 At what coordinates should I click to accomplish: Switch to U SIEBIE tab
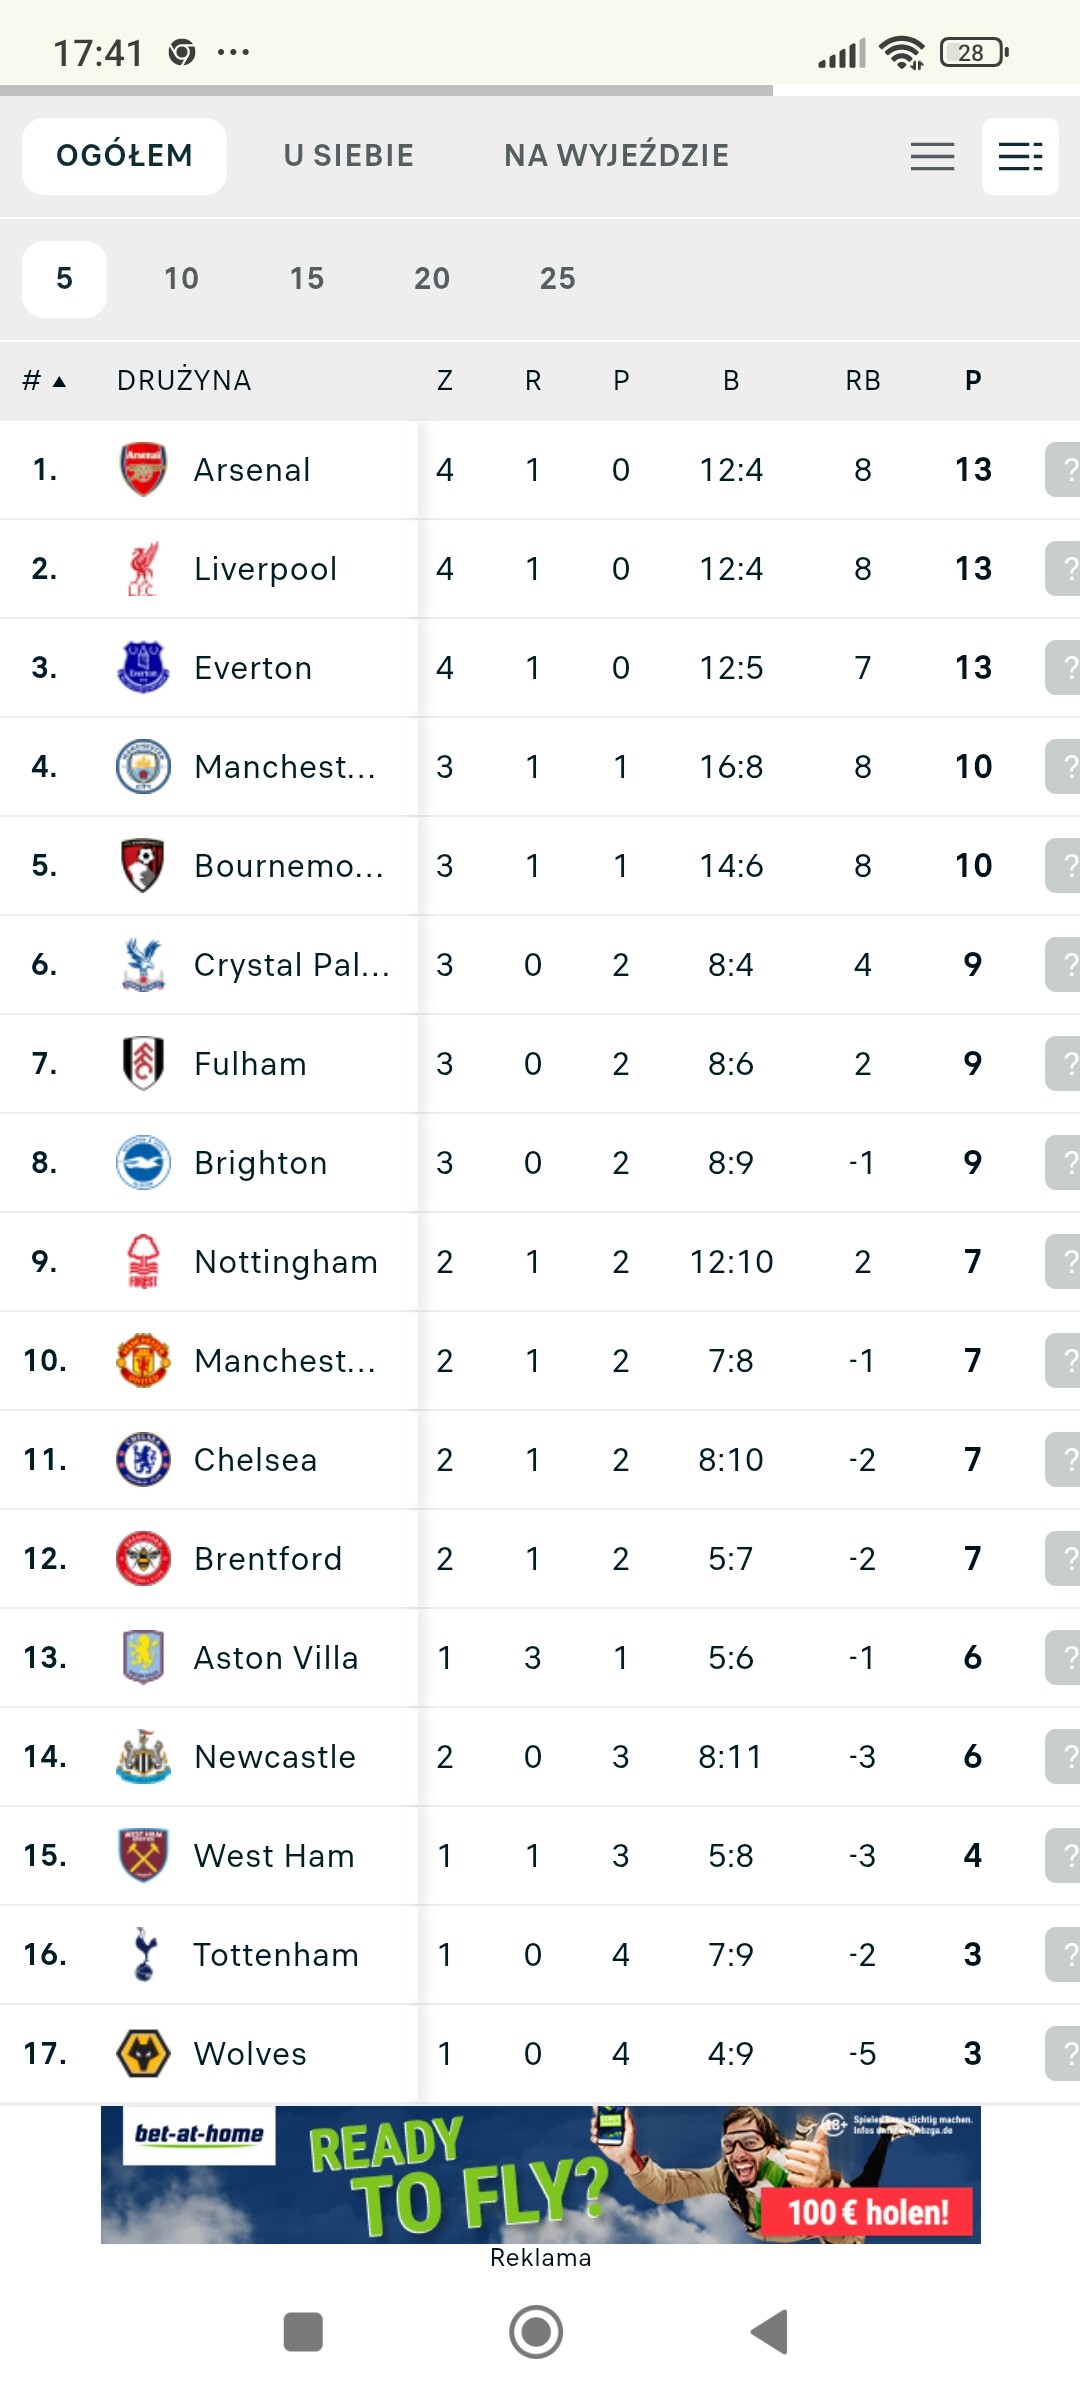[348, 156]
